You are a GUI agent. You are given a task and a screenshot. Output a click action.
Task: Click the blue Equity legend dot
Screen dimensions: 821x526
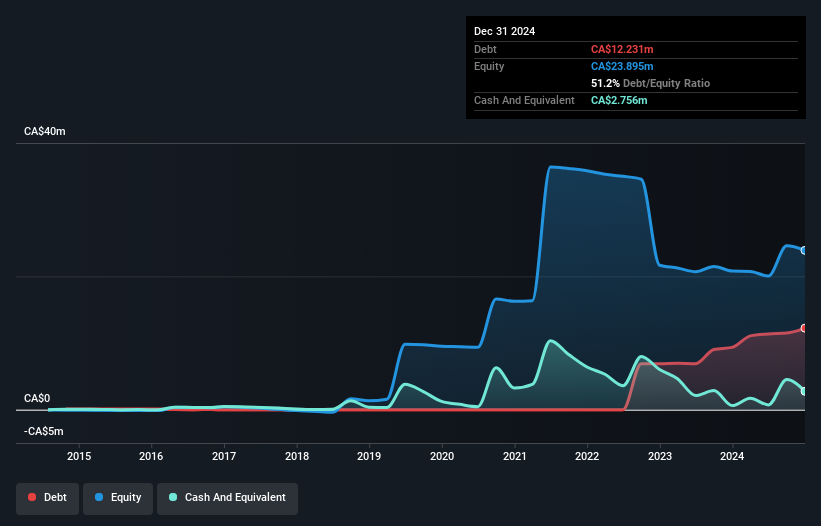(x=99, y=497)
